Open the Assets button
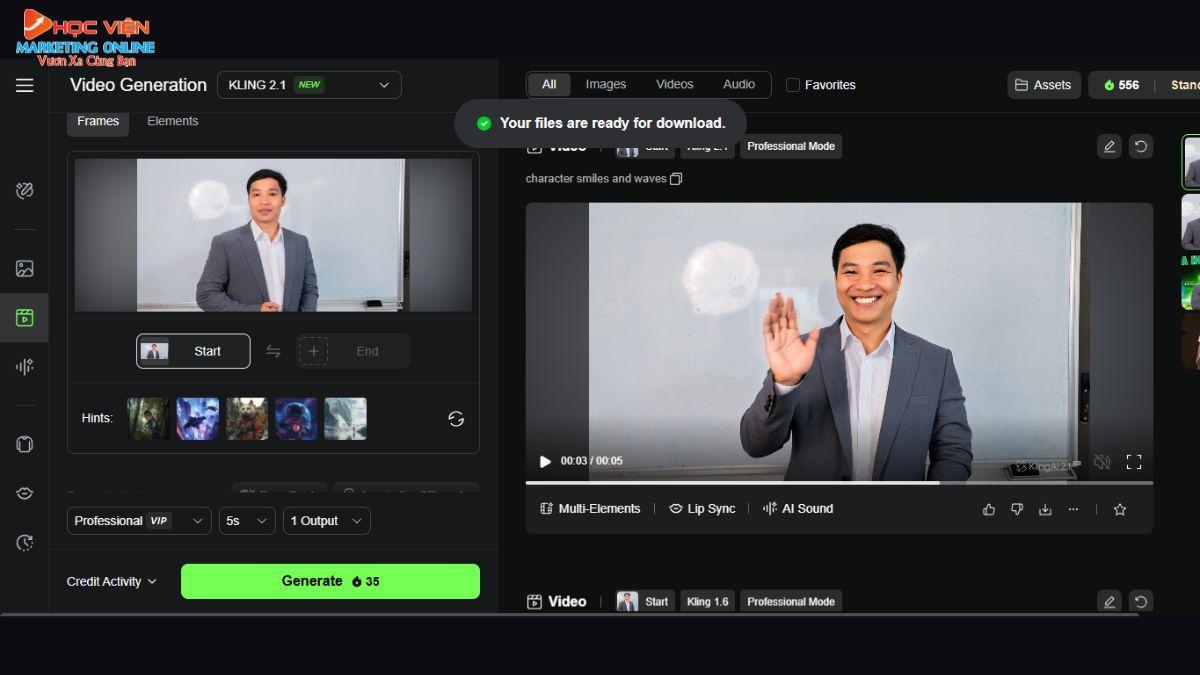Viewport: 1200px width, 675px height. [1043, 85]
